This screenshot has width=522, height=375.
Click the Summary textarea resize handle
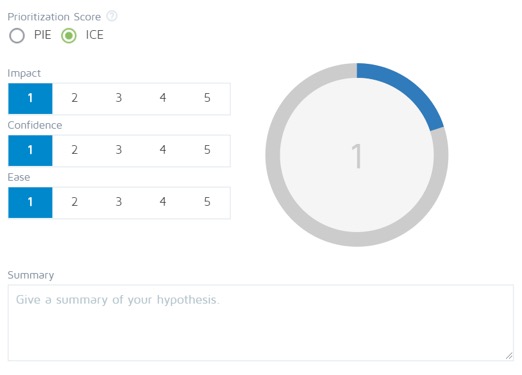coord(509,356)
